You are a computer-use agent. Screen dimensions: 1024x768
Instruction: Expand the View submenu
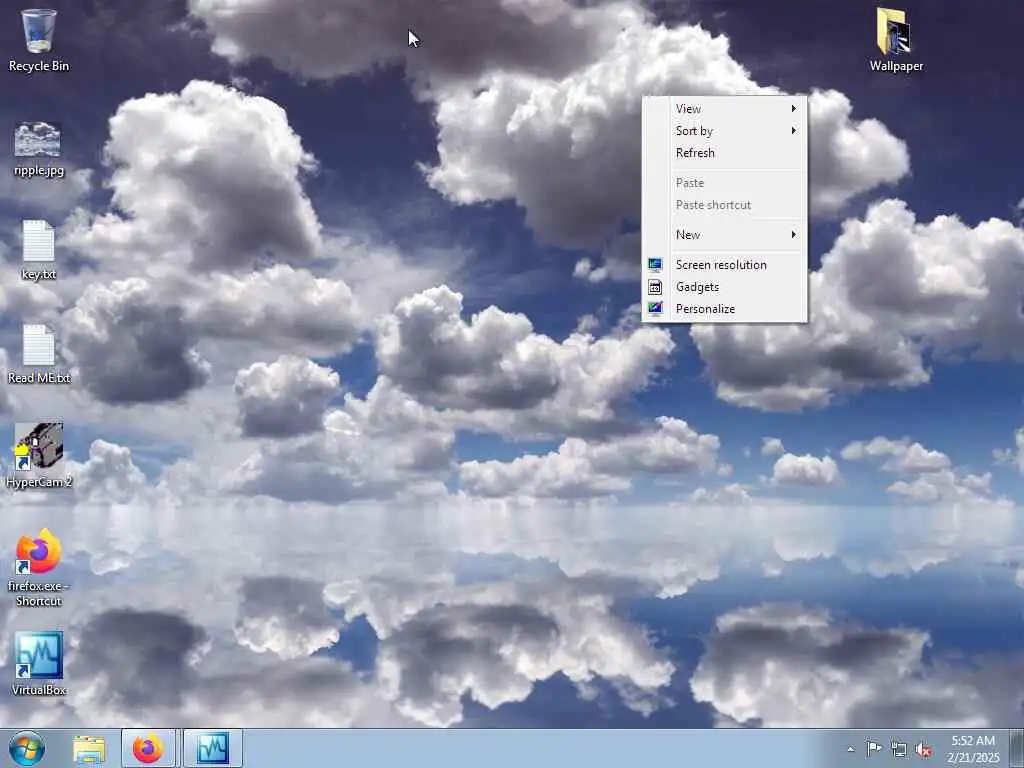(724, 108)
